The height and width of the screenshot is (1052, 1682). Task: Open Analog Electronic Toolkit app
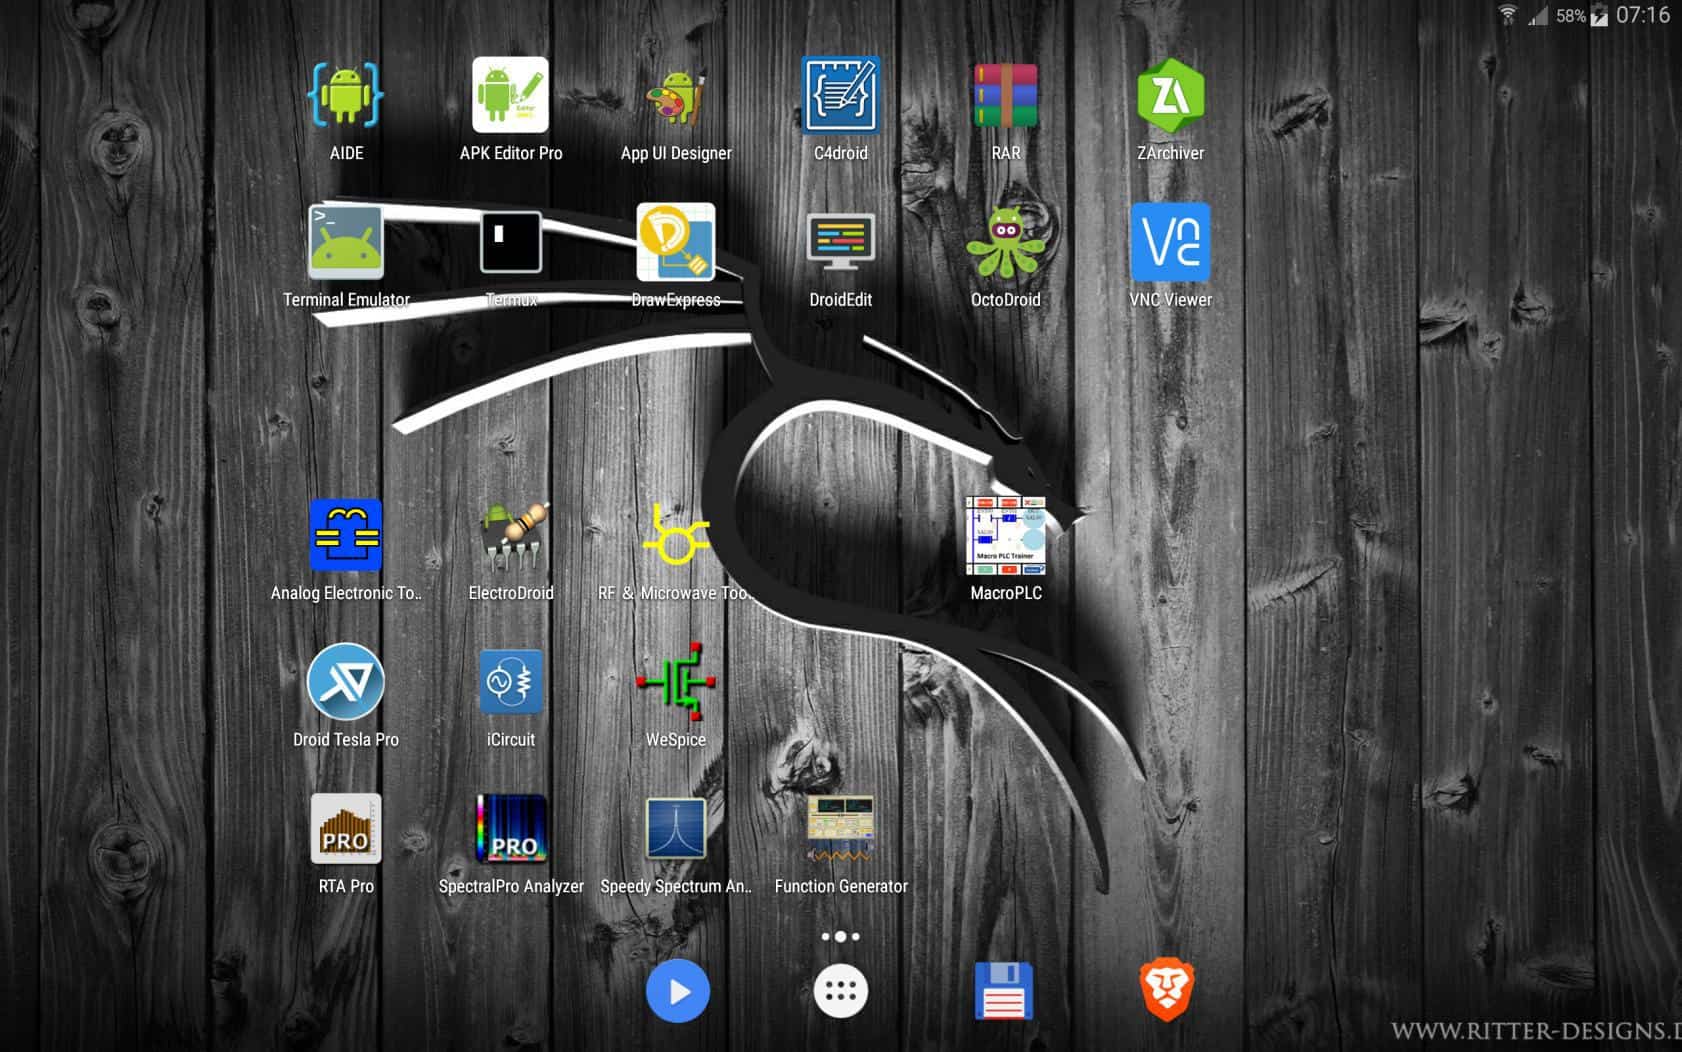346,535
